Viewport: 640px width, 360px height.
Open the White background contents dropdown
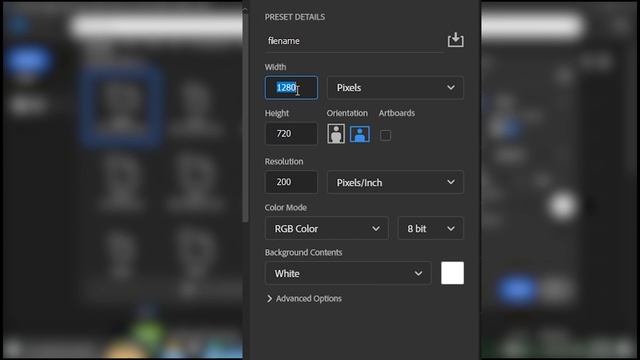(x=348, y=273)
